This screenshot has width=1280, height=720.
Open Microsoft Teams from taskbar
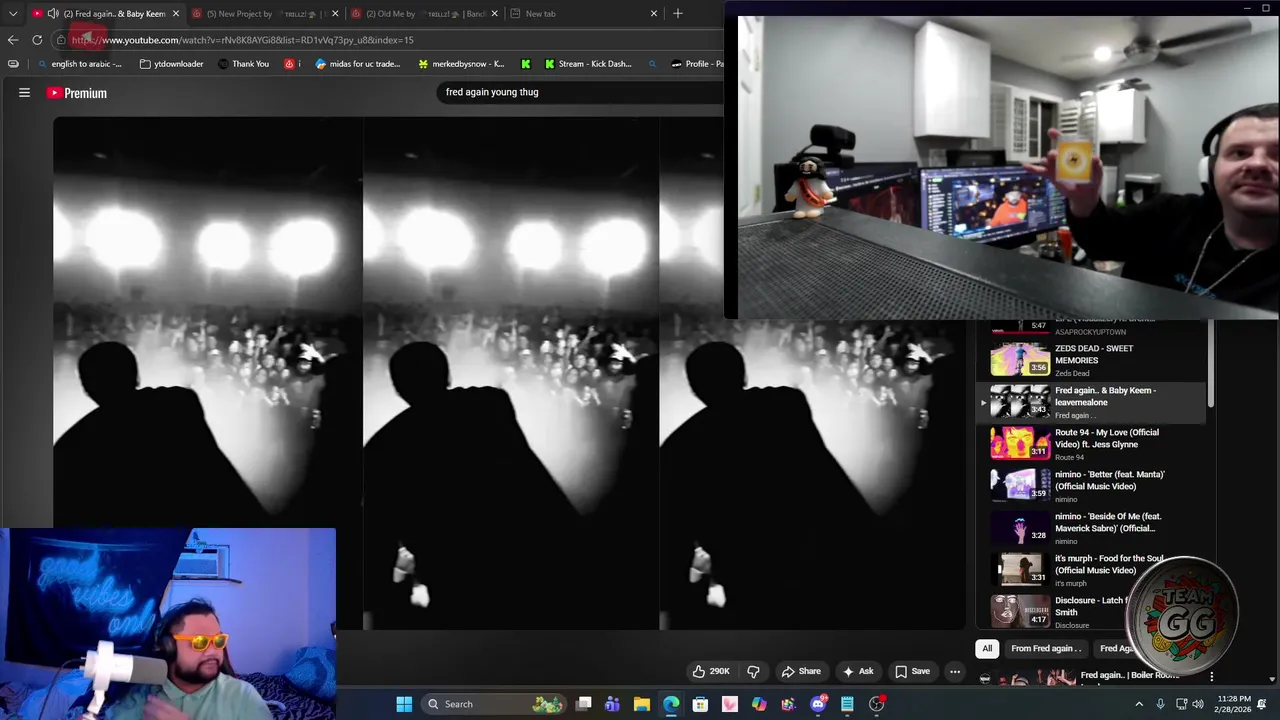(612, 704)
